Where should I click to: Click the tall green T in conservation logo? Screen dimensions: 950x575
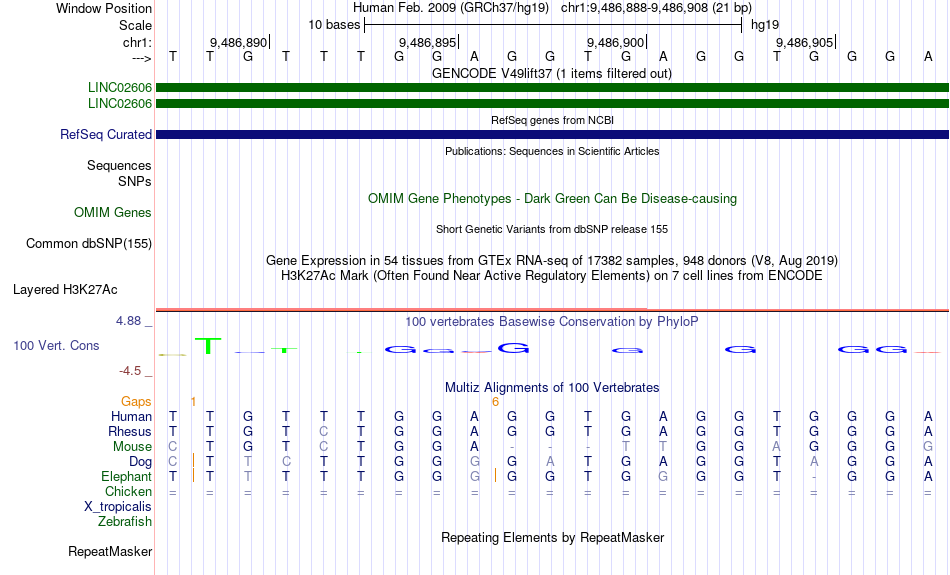point(208,346)
